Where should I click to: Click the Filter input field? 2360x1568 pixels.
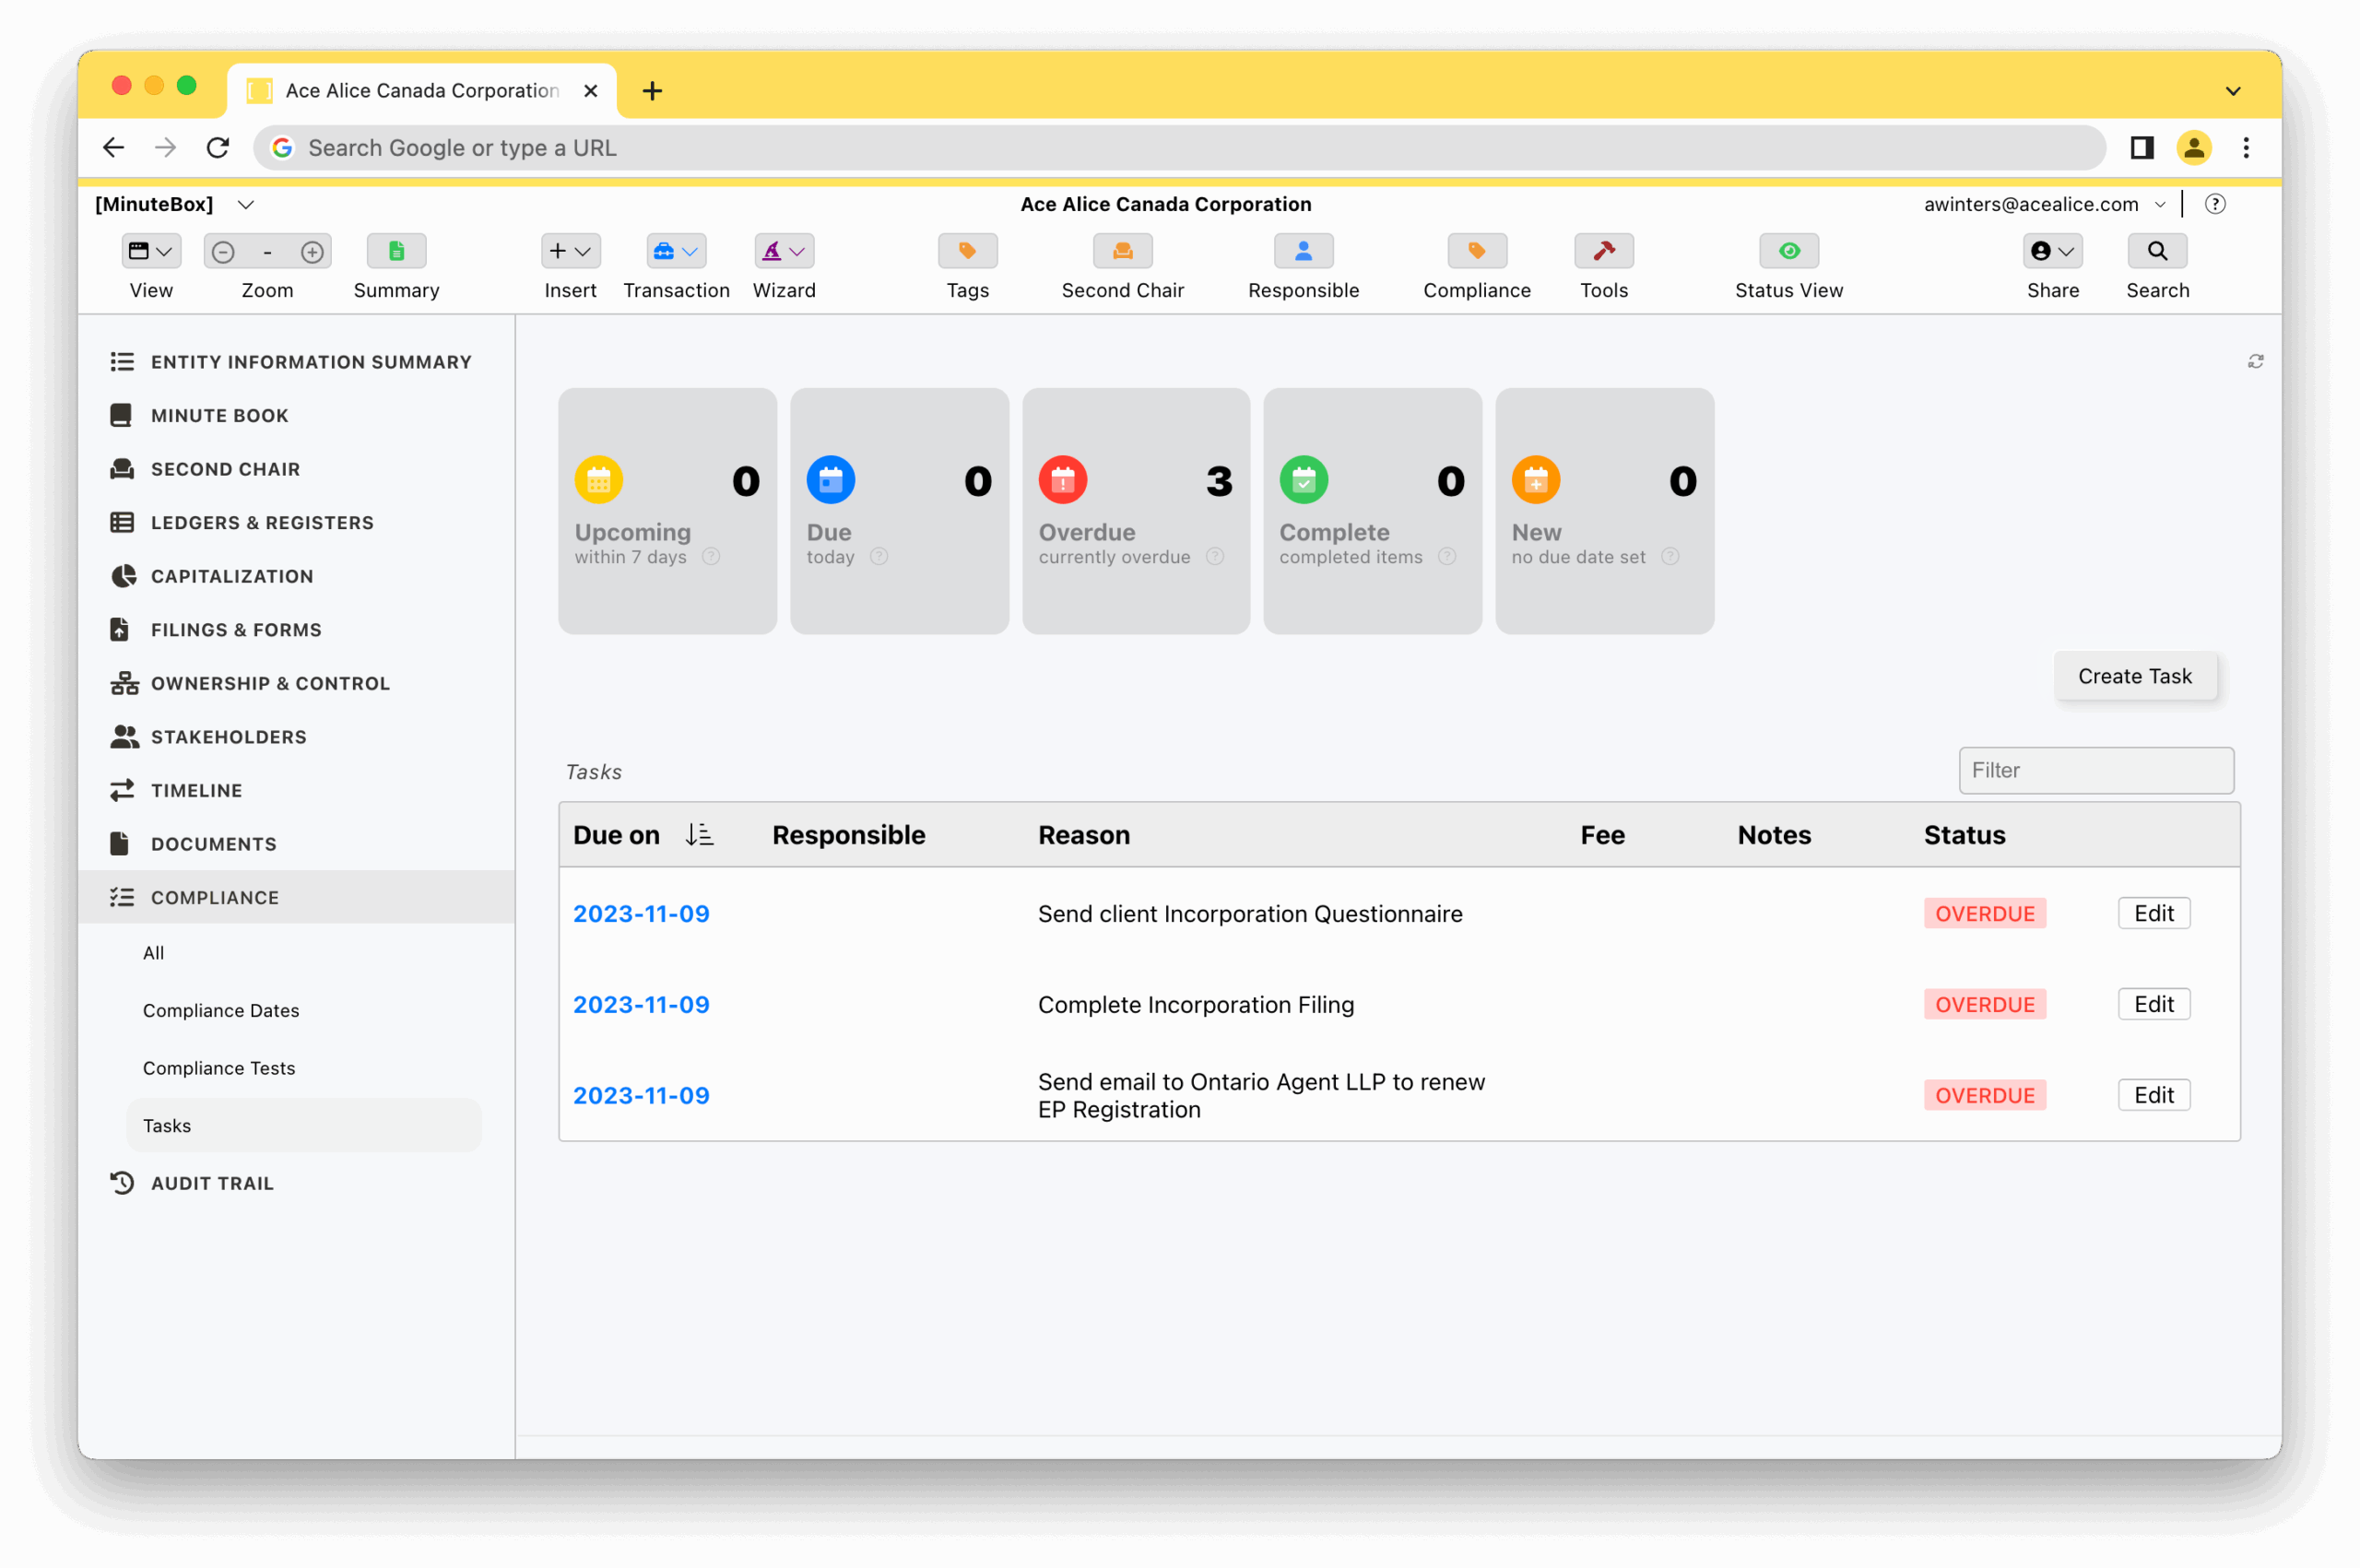(2095, 770)
